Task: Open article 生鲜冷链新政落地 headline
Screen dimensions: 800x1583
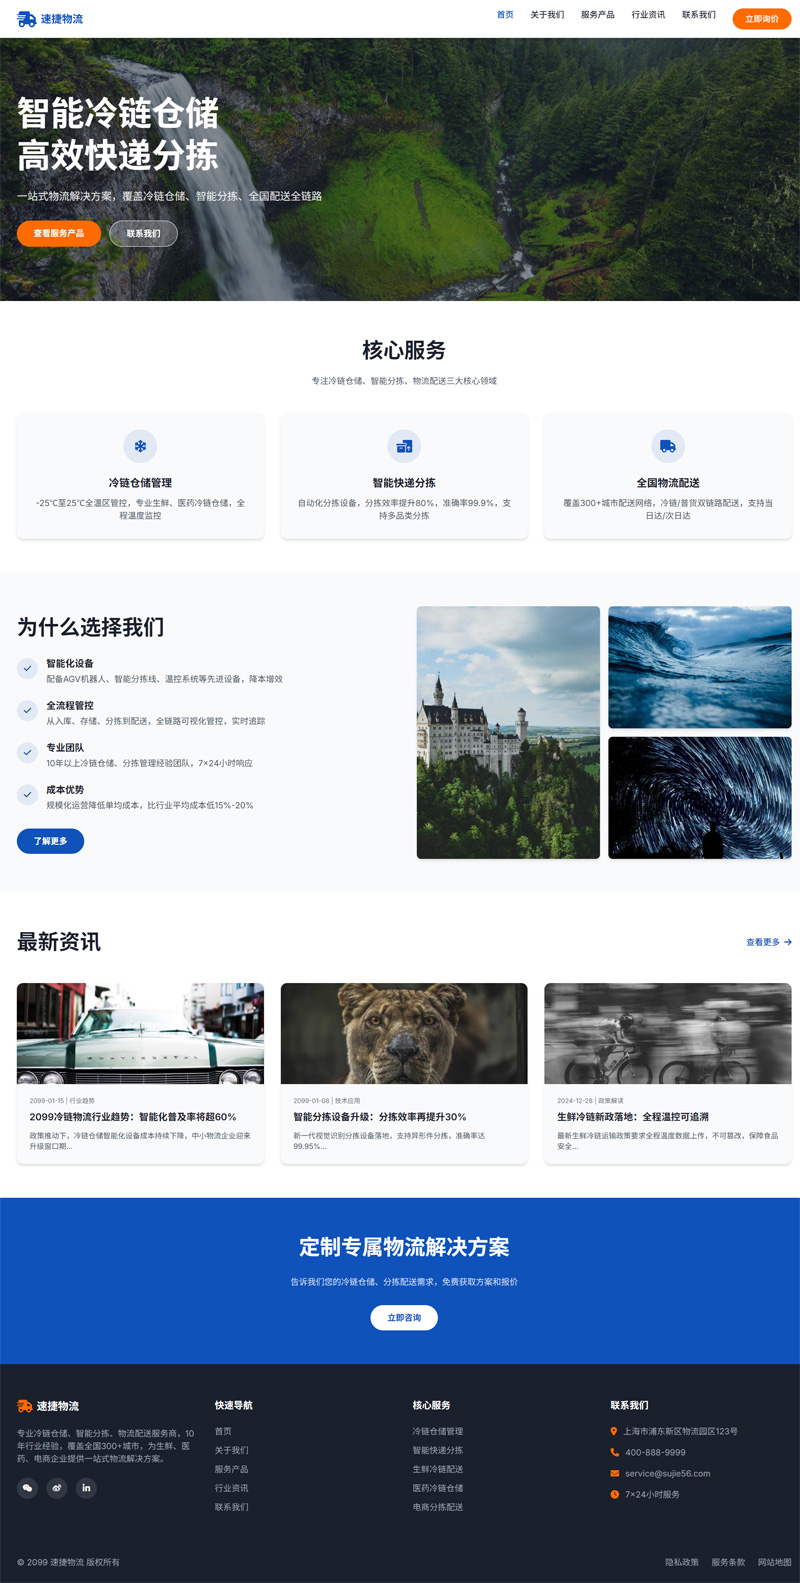Action: point(633,1117)
